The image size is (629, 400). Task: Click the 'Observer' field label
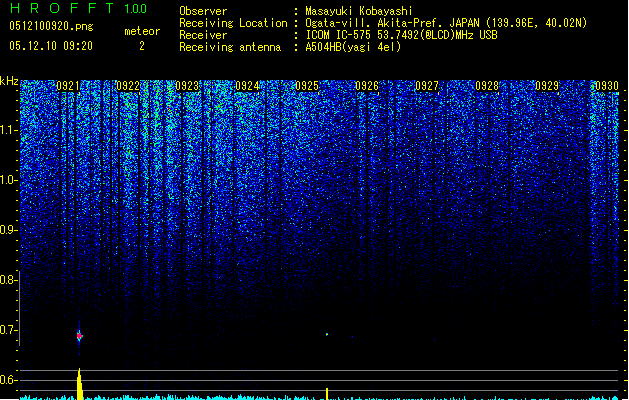coord(203,11)
